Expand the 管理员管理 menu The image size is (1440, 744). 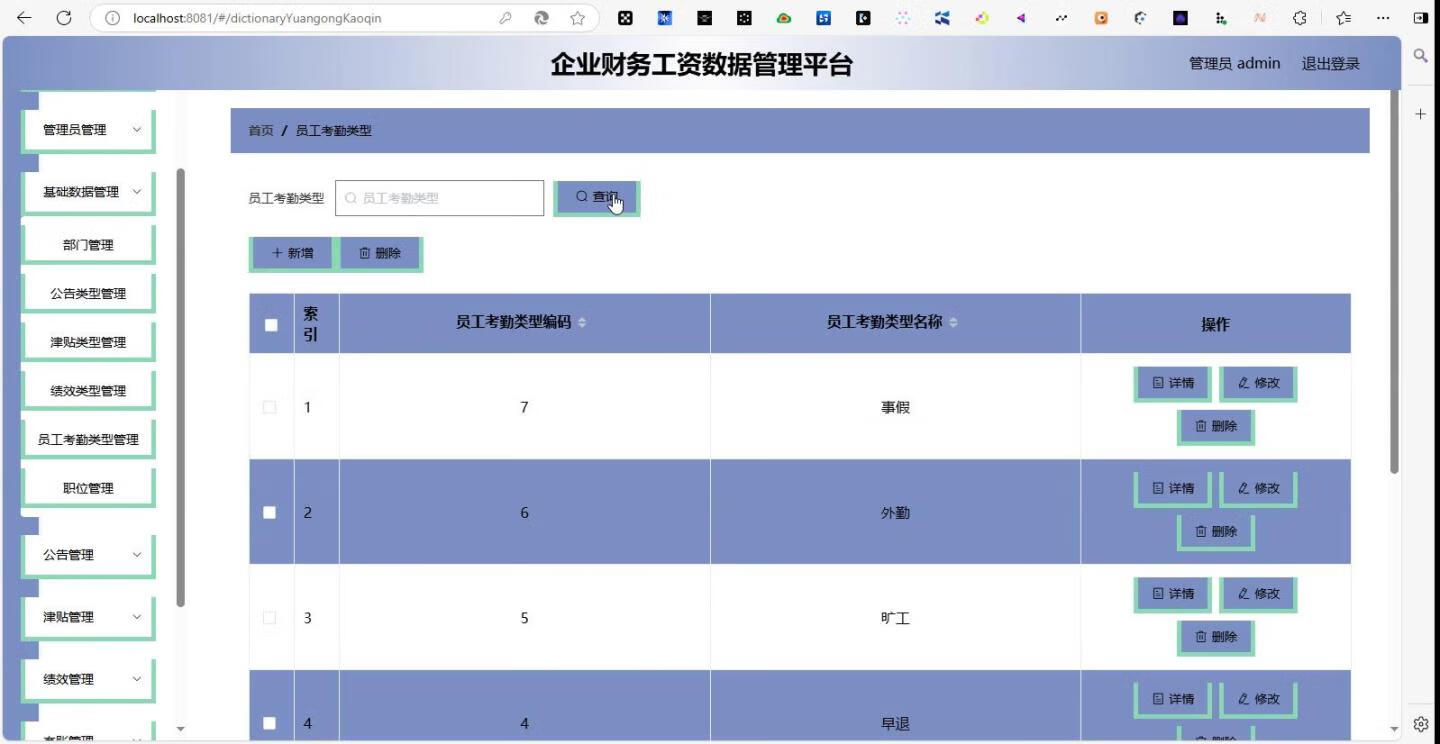[x=88, y=130]
